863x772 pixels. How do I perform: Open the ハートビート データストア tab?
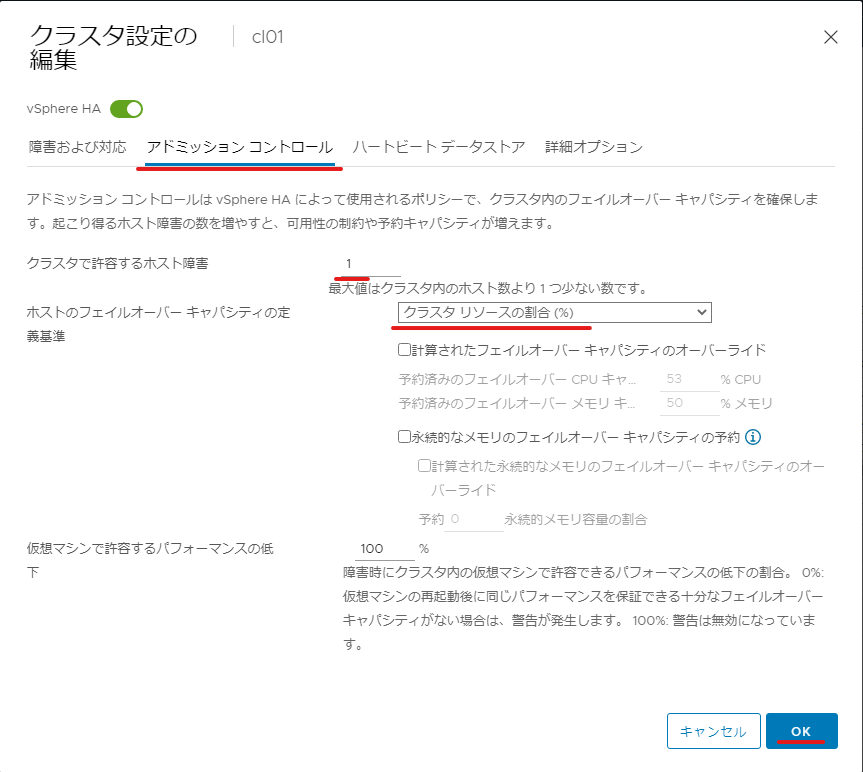pyautogui.click(x=439, y=147)
